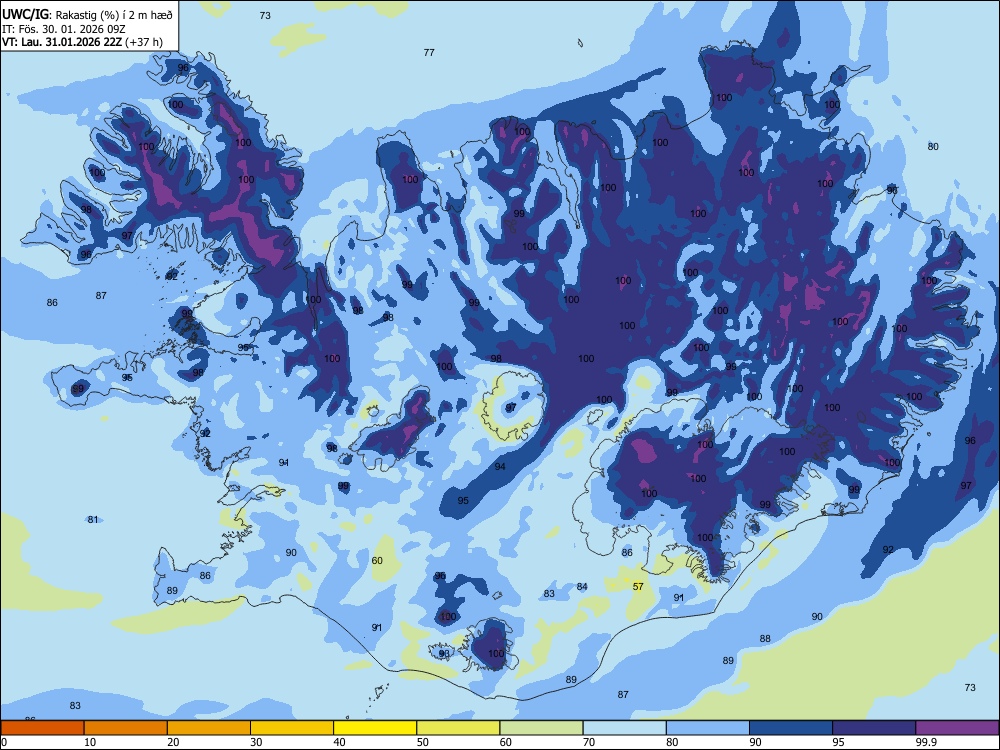
Task: Click the legend scale label 10
Action: (90, 742)
